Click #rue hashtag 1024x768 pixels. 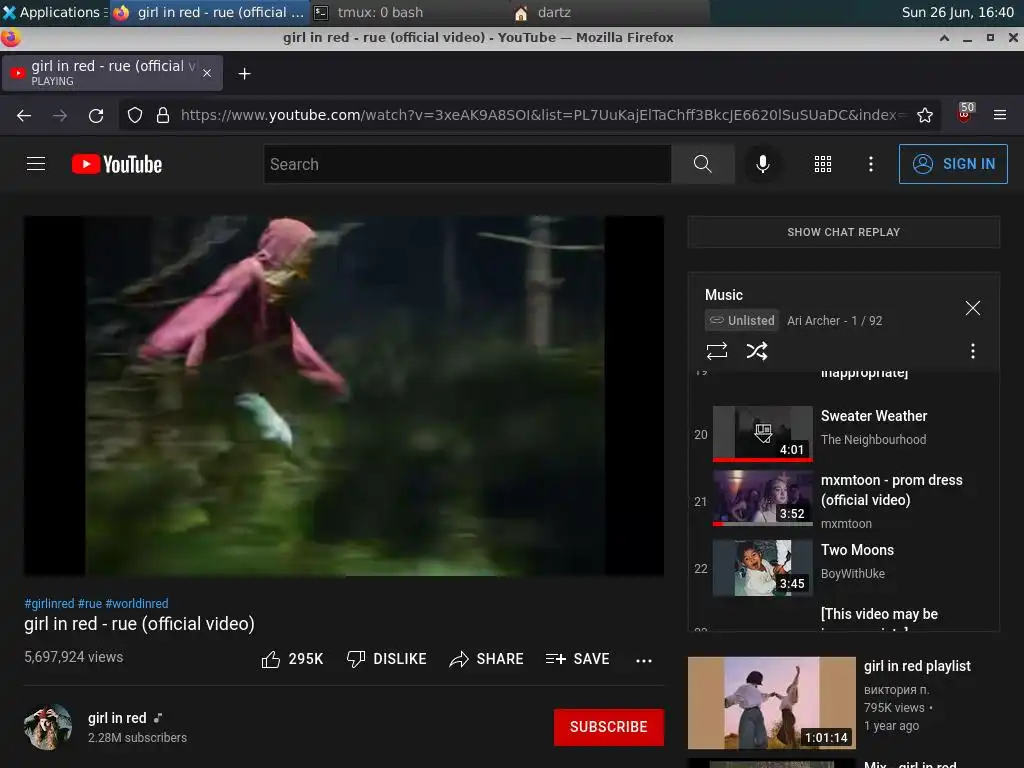(x=90, y=603)
